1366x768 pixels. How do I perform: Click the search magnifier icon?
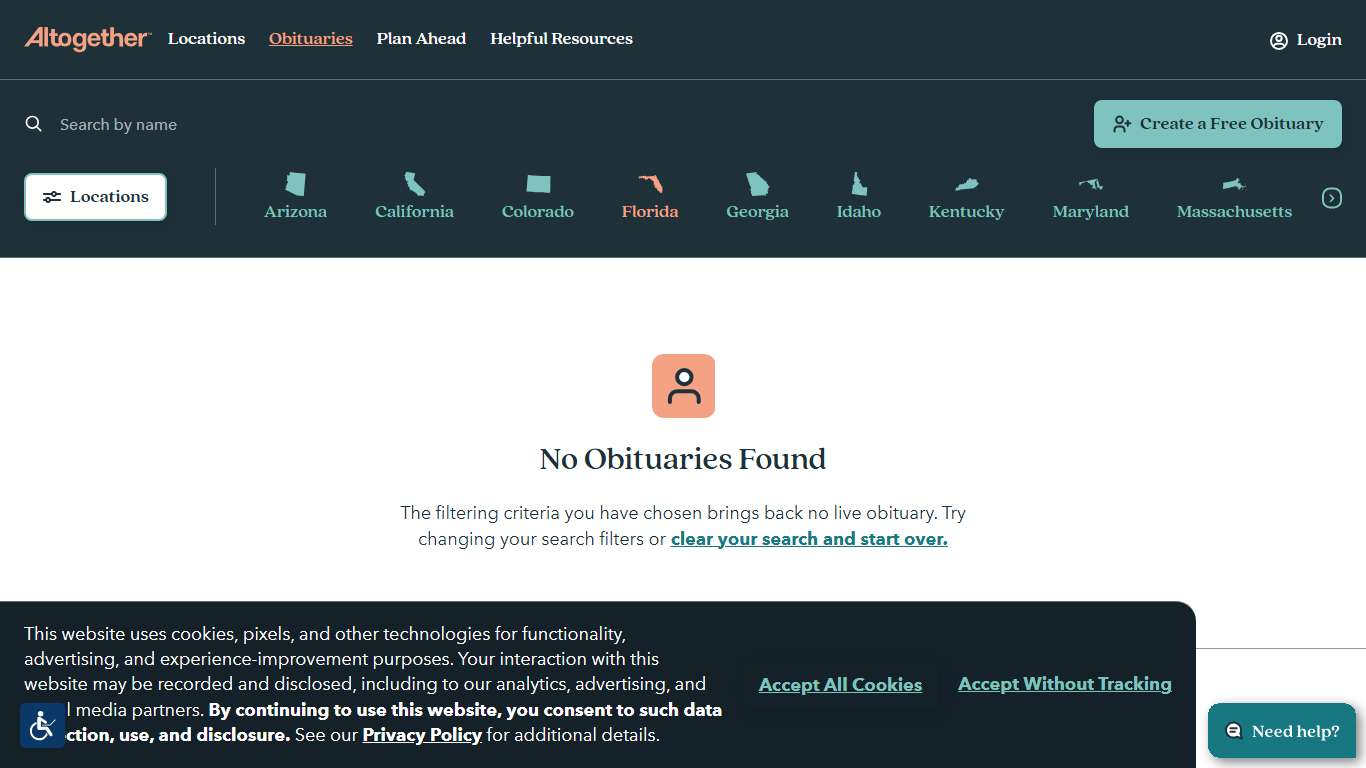33,123
